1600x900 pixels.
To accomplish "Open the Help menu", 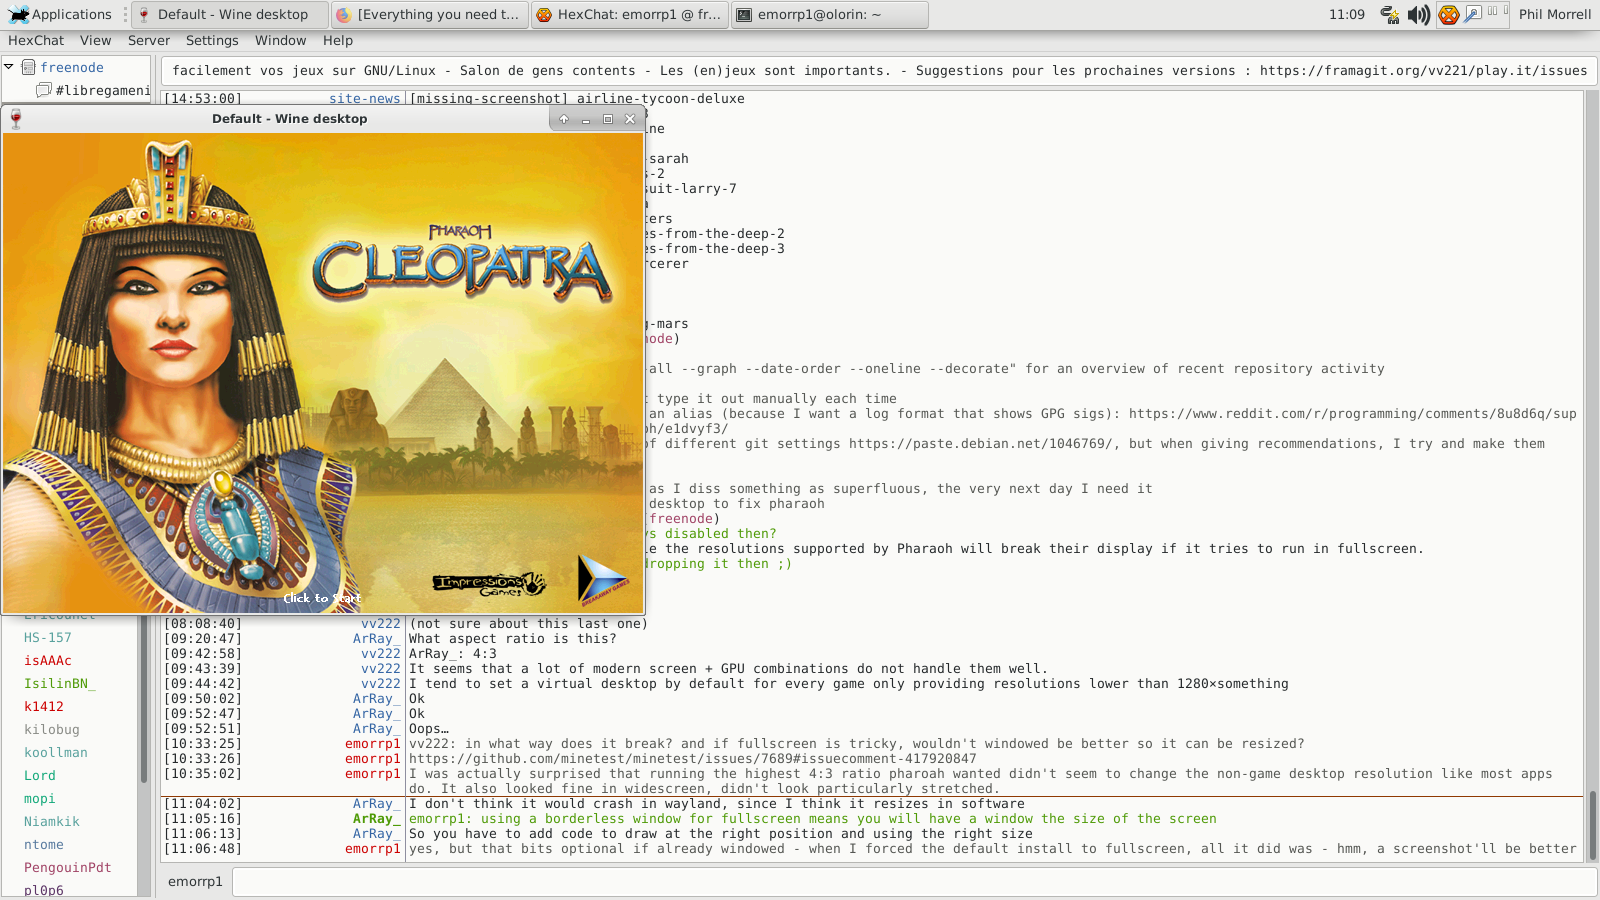I will (x=338, y=40).
